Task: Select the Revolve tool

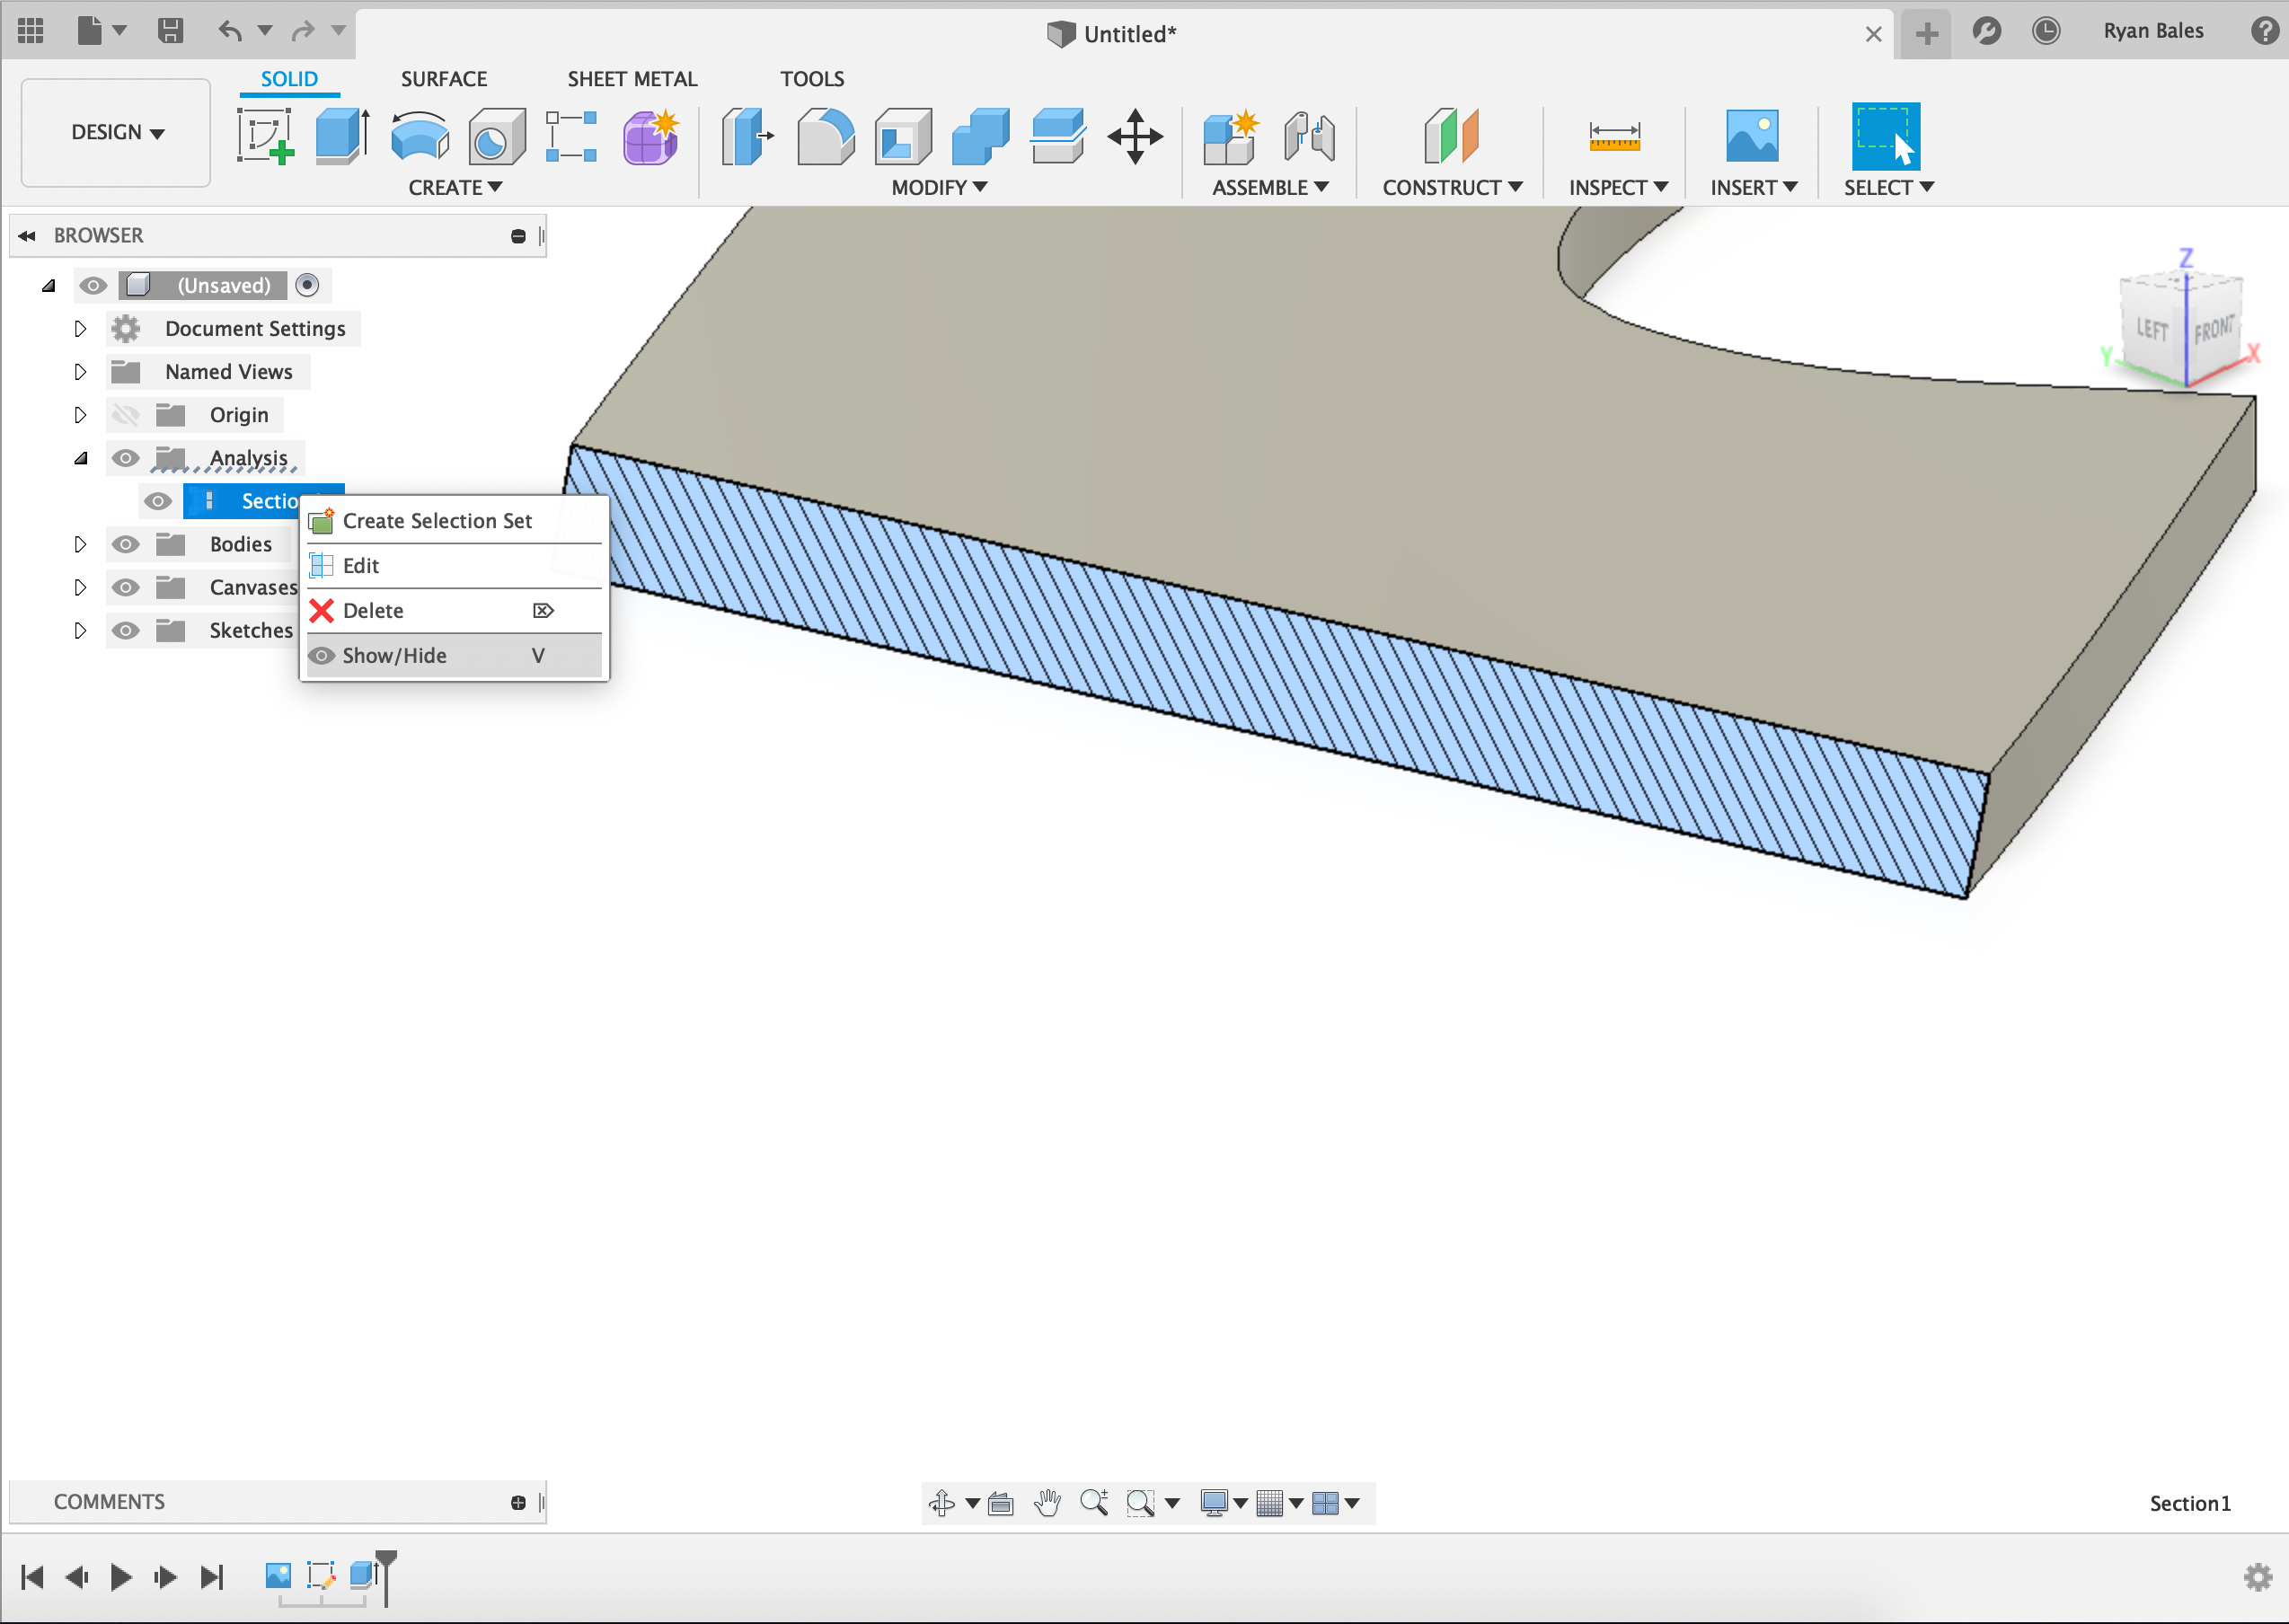Action: [x=420, y=136]
